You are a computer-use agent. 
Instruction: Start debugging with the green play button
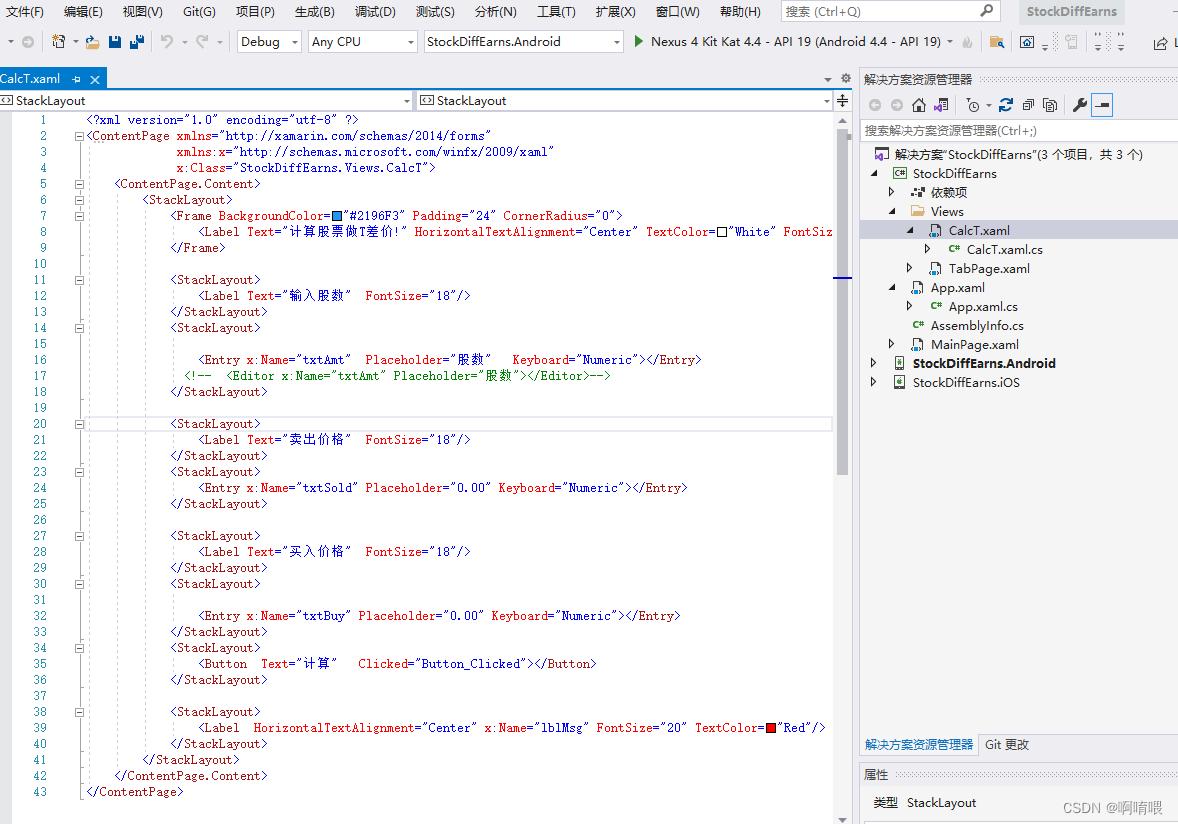(x=639, y=42)
